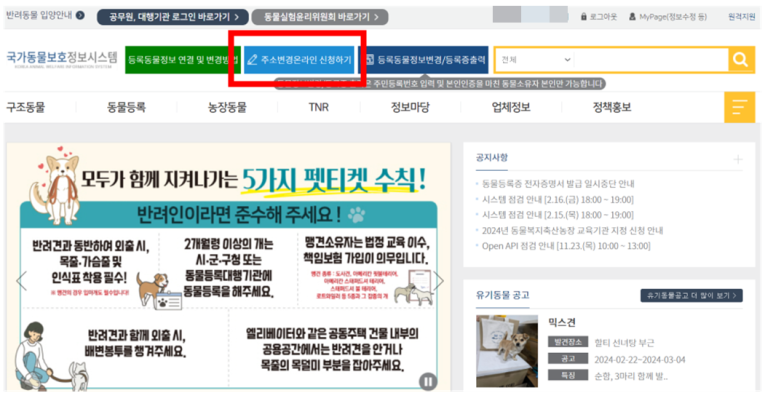This screenshot has height=409, width=773.
Task: Click 유기동물공고 더 많이 보기 button
Action: (692, 295)
